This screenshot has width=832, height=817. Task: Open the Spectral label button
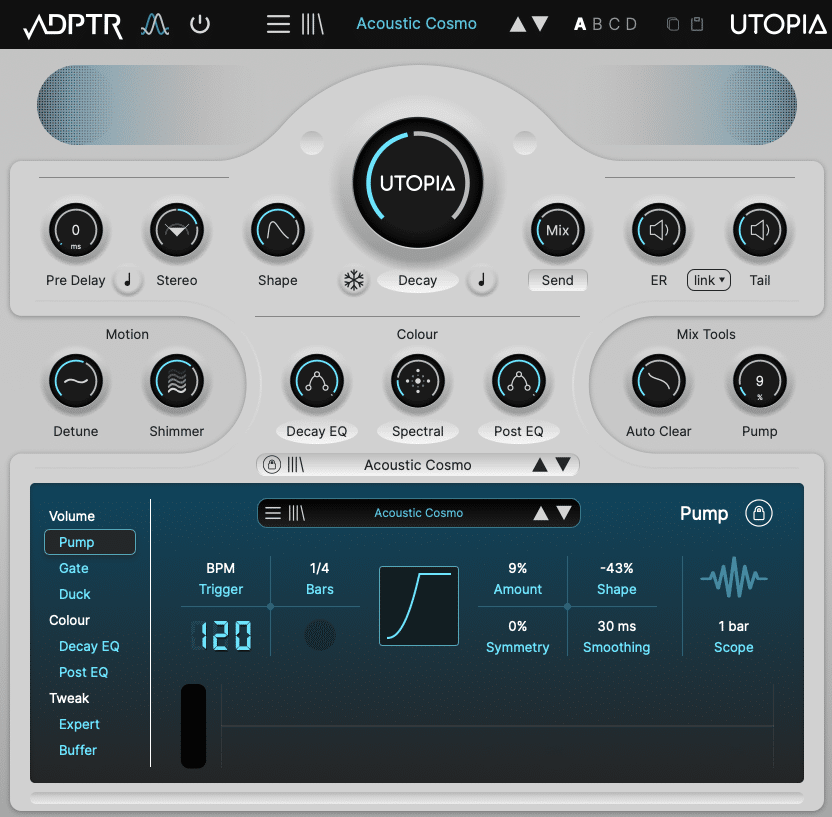point(418,431)
